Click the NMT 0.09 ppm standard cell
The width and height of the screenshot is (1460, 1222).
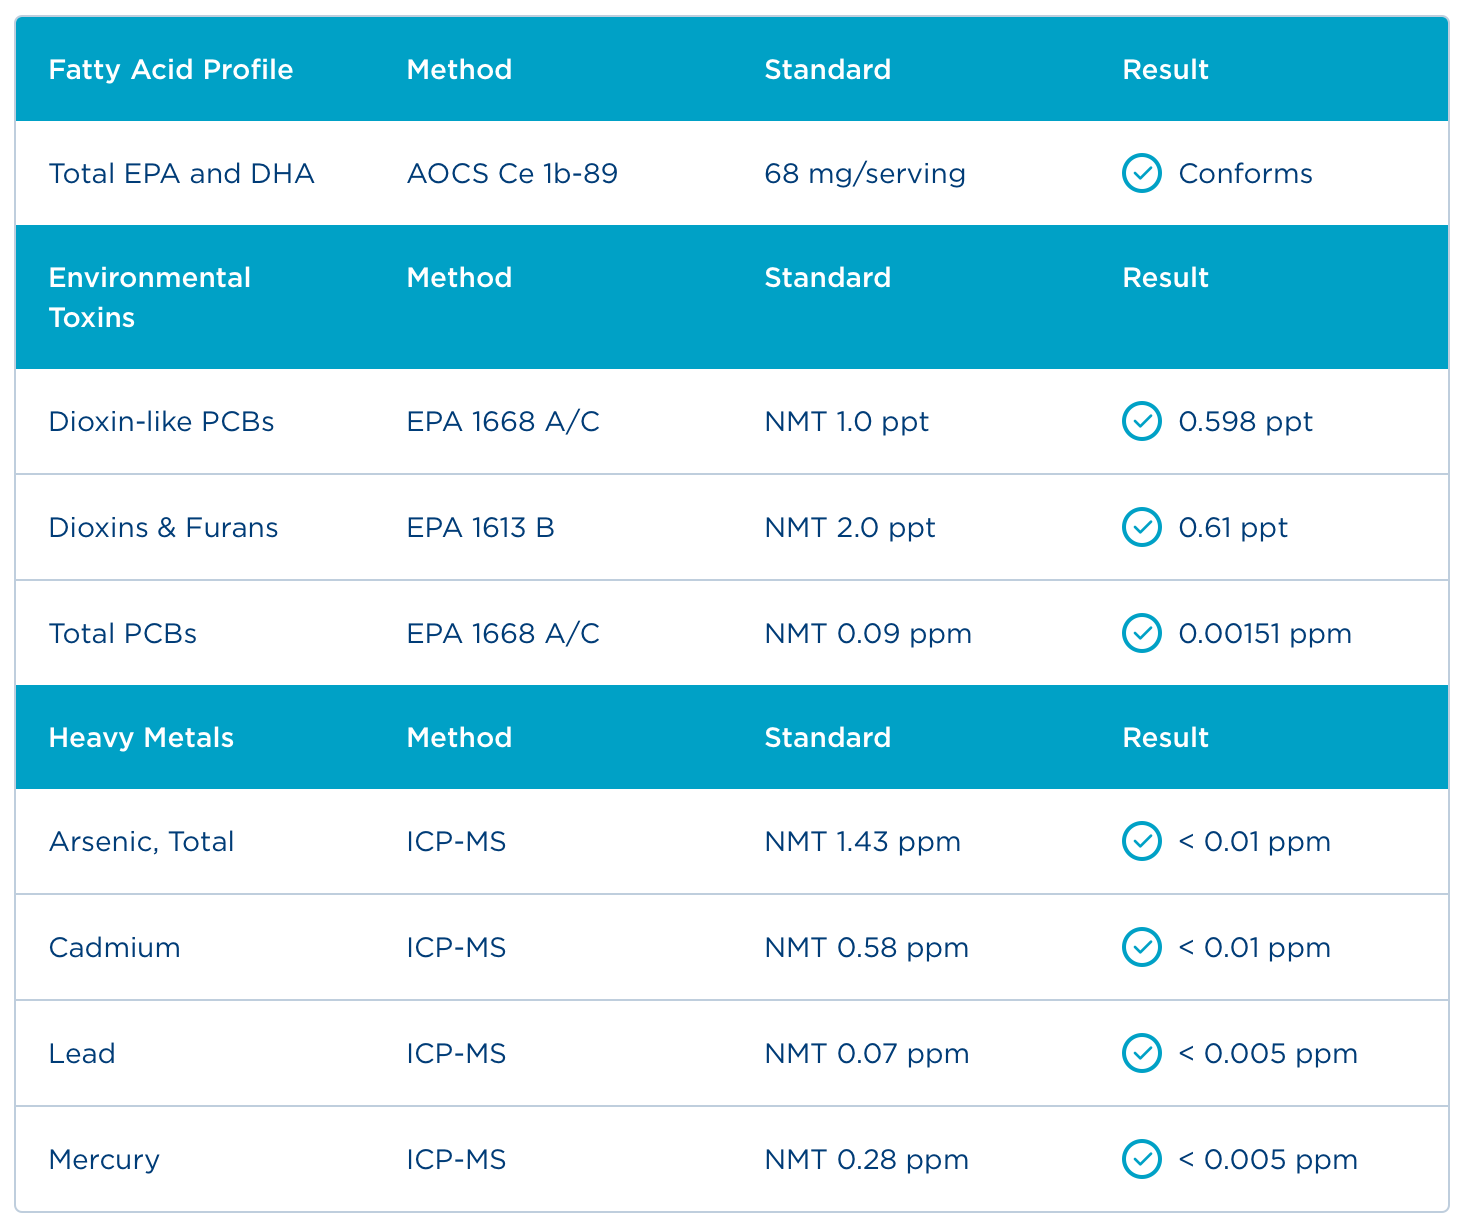[x=868, y=633]
